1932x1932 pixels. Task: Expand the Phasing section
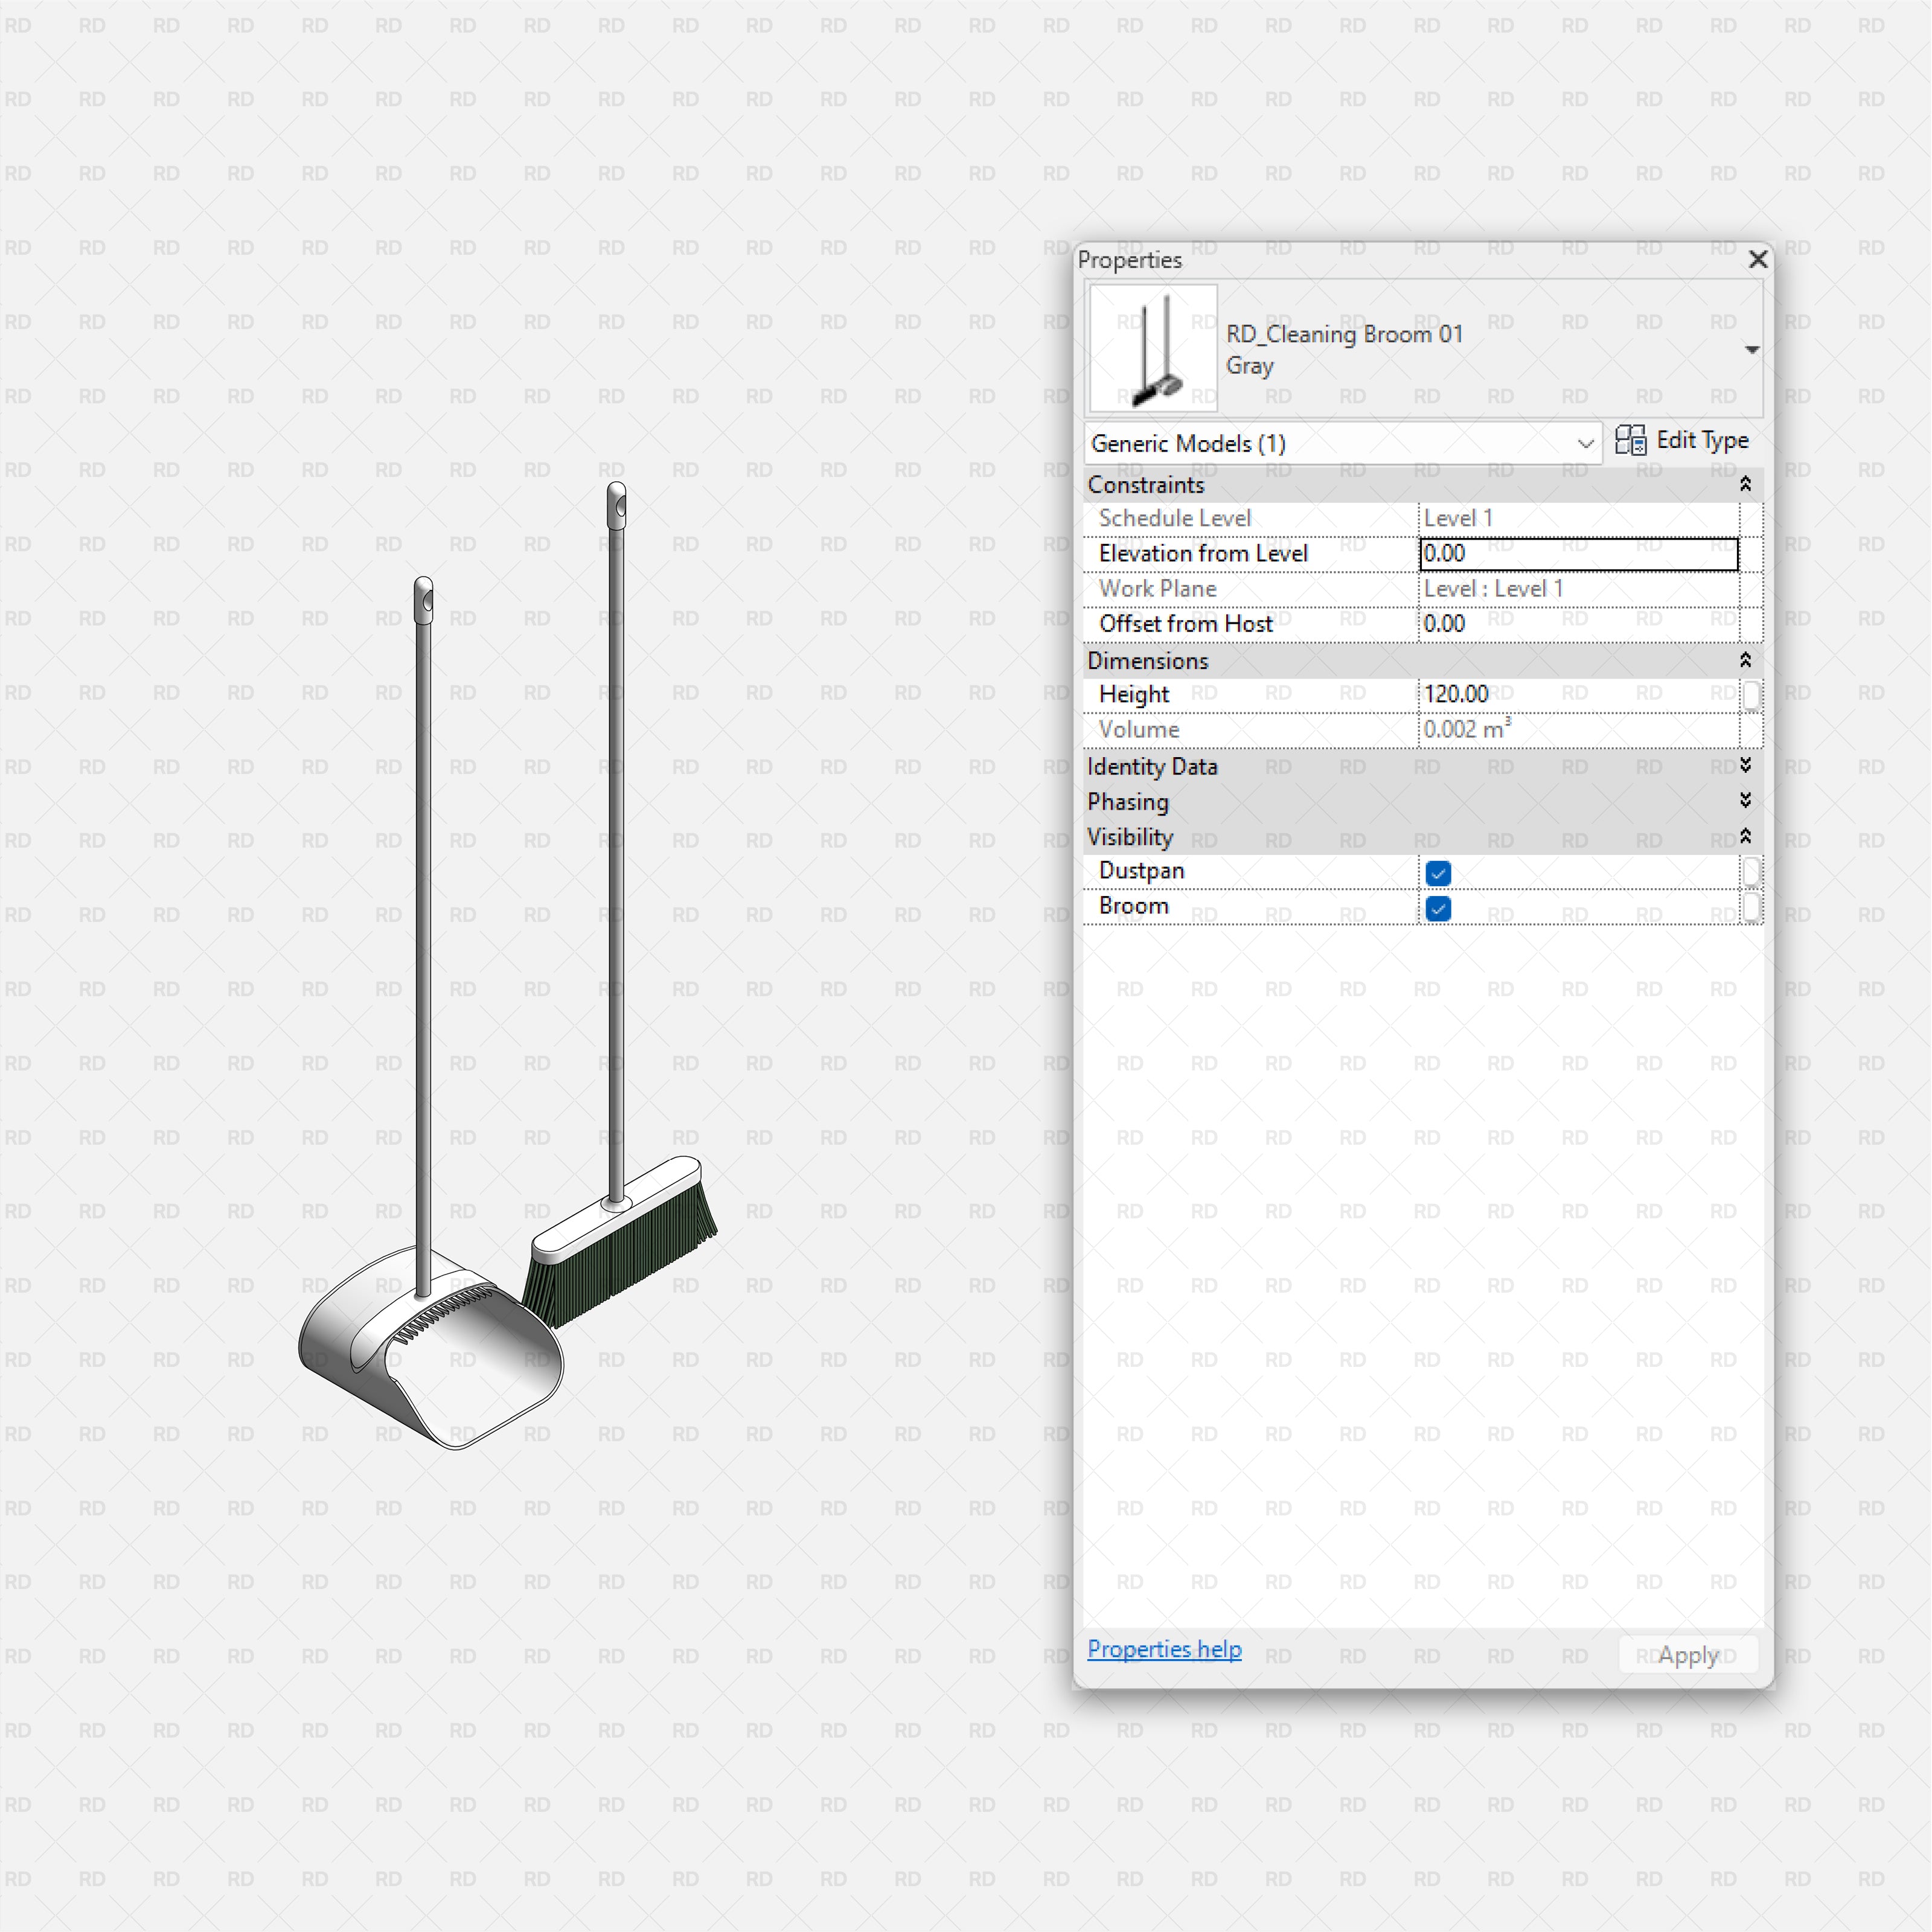(x=1745, y=801)
